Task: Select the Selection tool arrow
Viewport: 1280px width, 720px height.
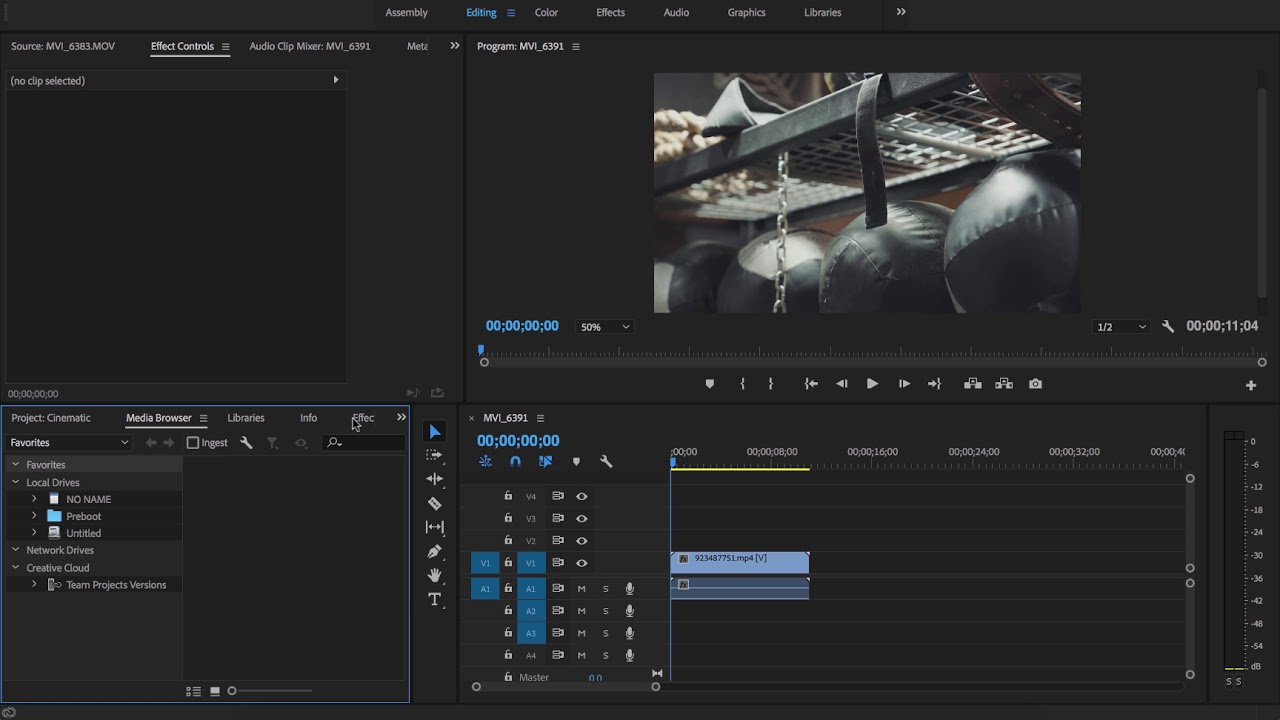Action: [434, 431]
